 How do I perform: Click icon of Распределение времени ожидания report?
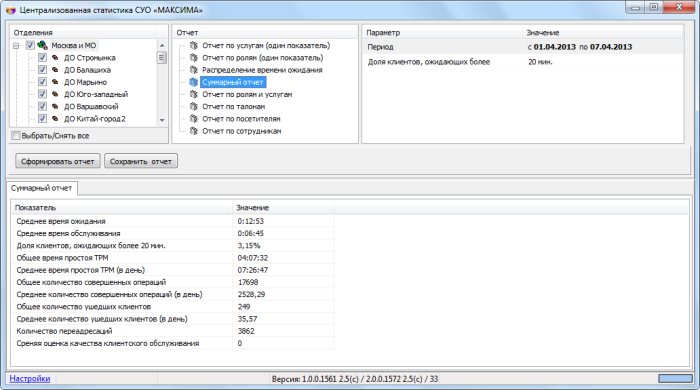193,70
